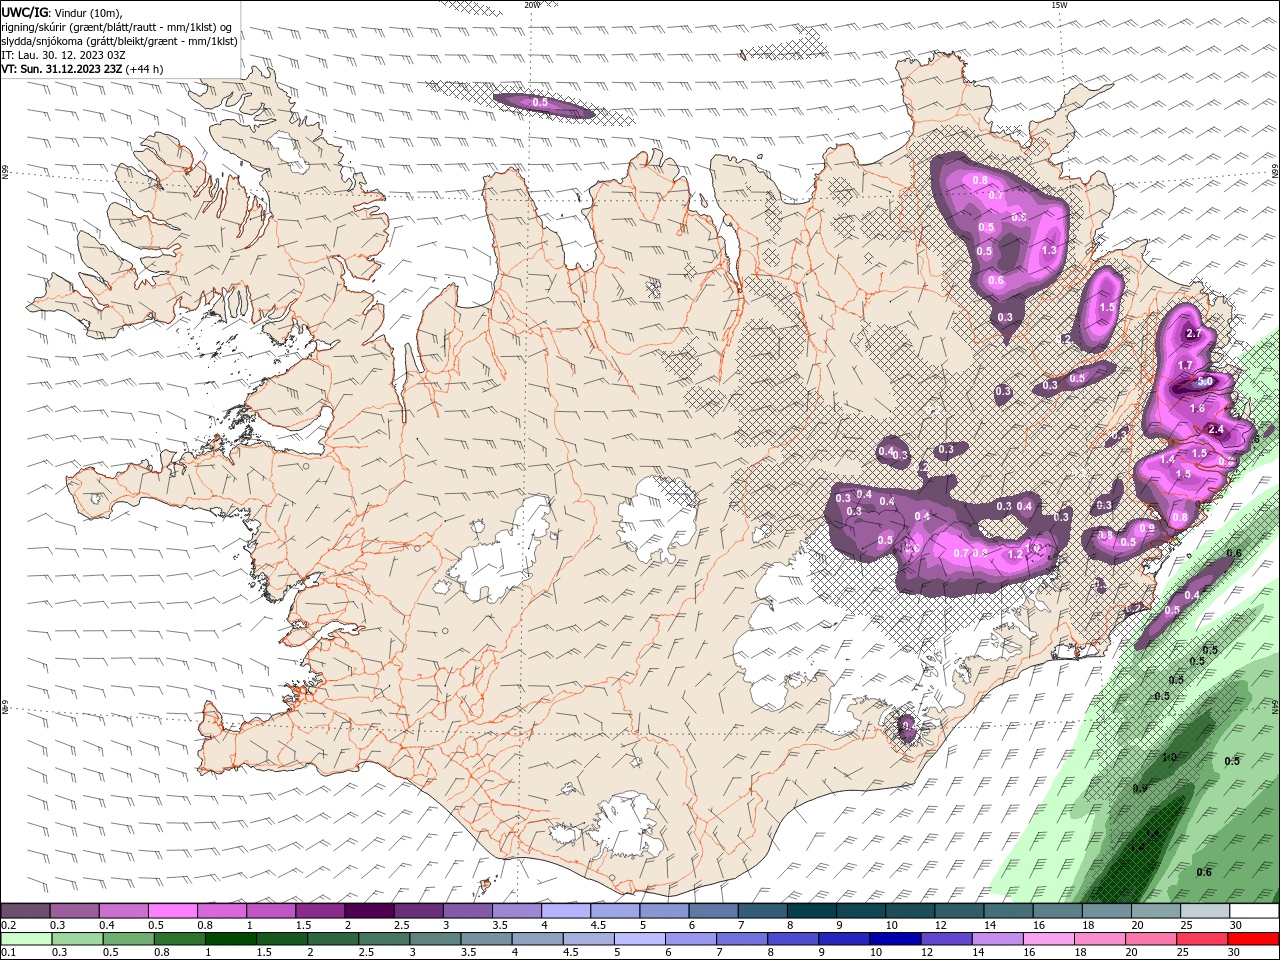The image size is (1280, 960).
Task: Select the darkest green swatch starting at 1 in lower legend
Action: [x=231, y=939]
